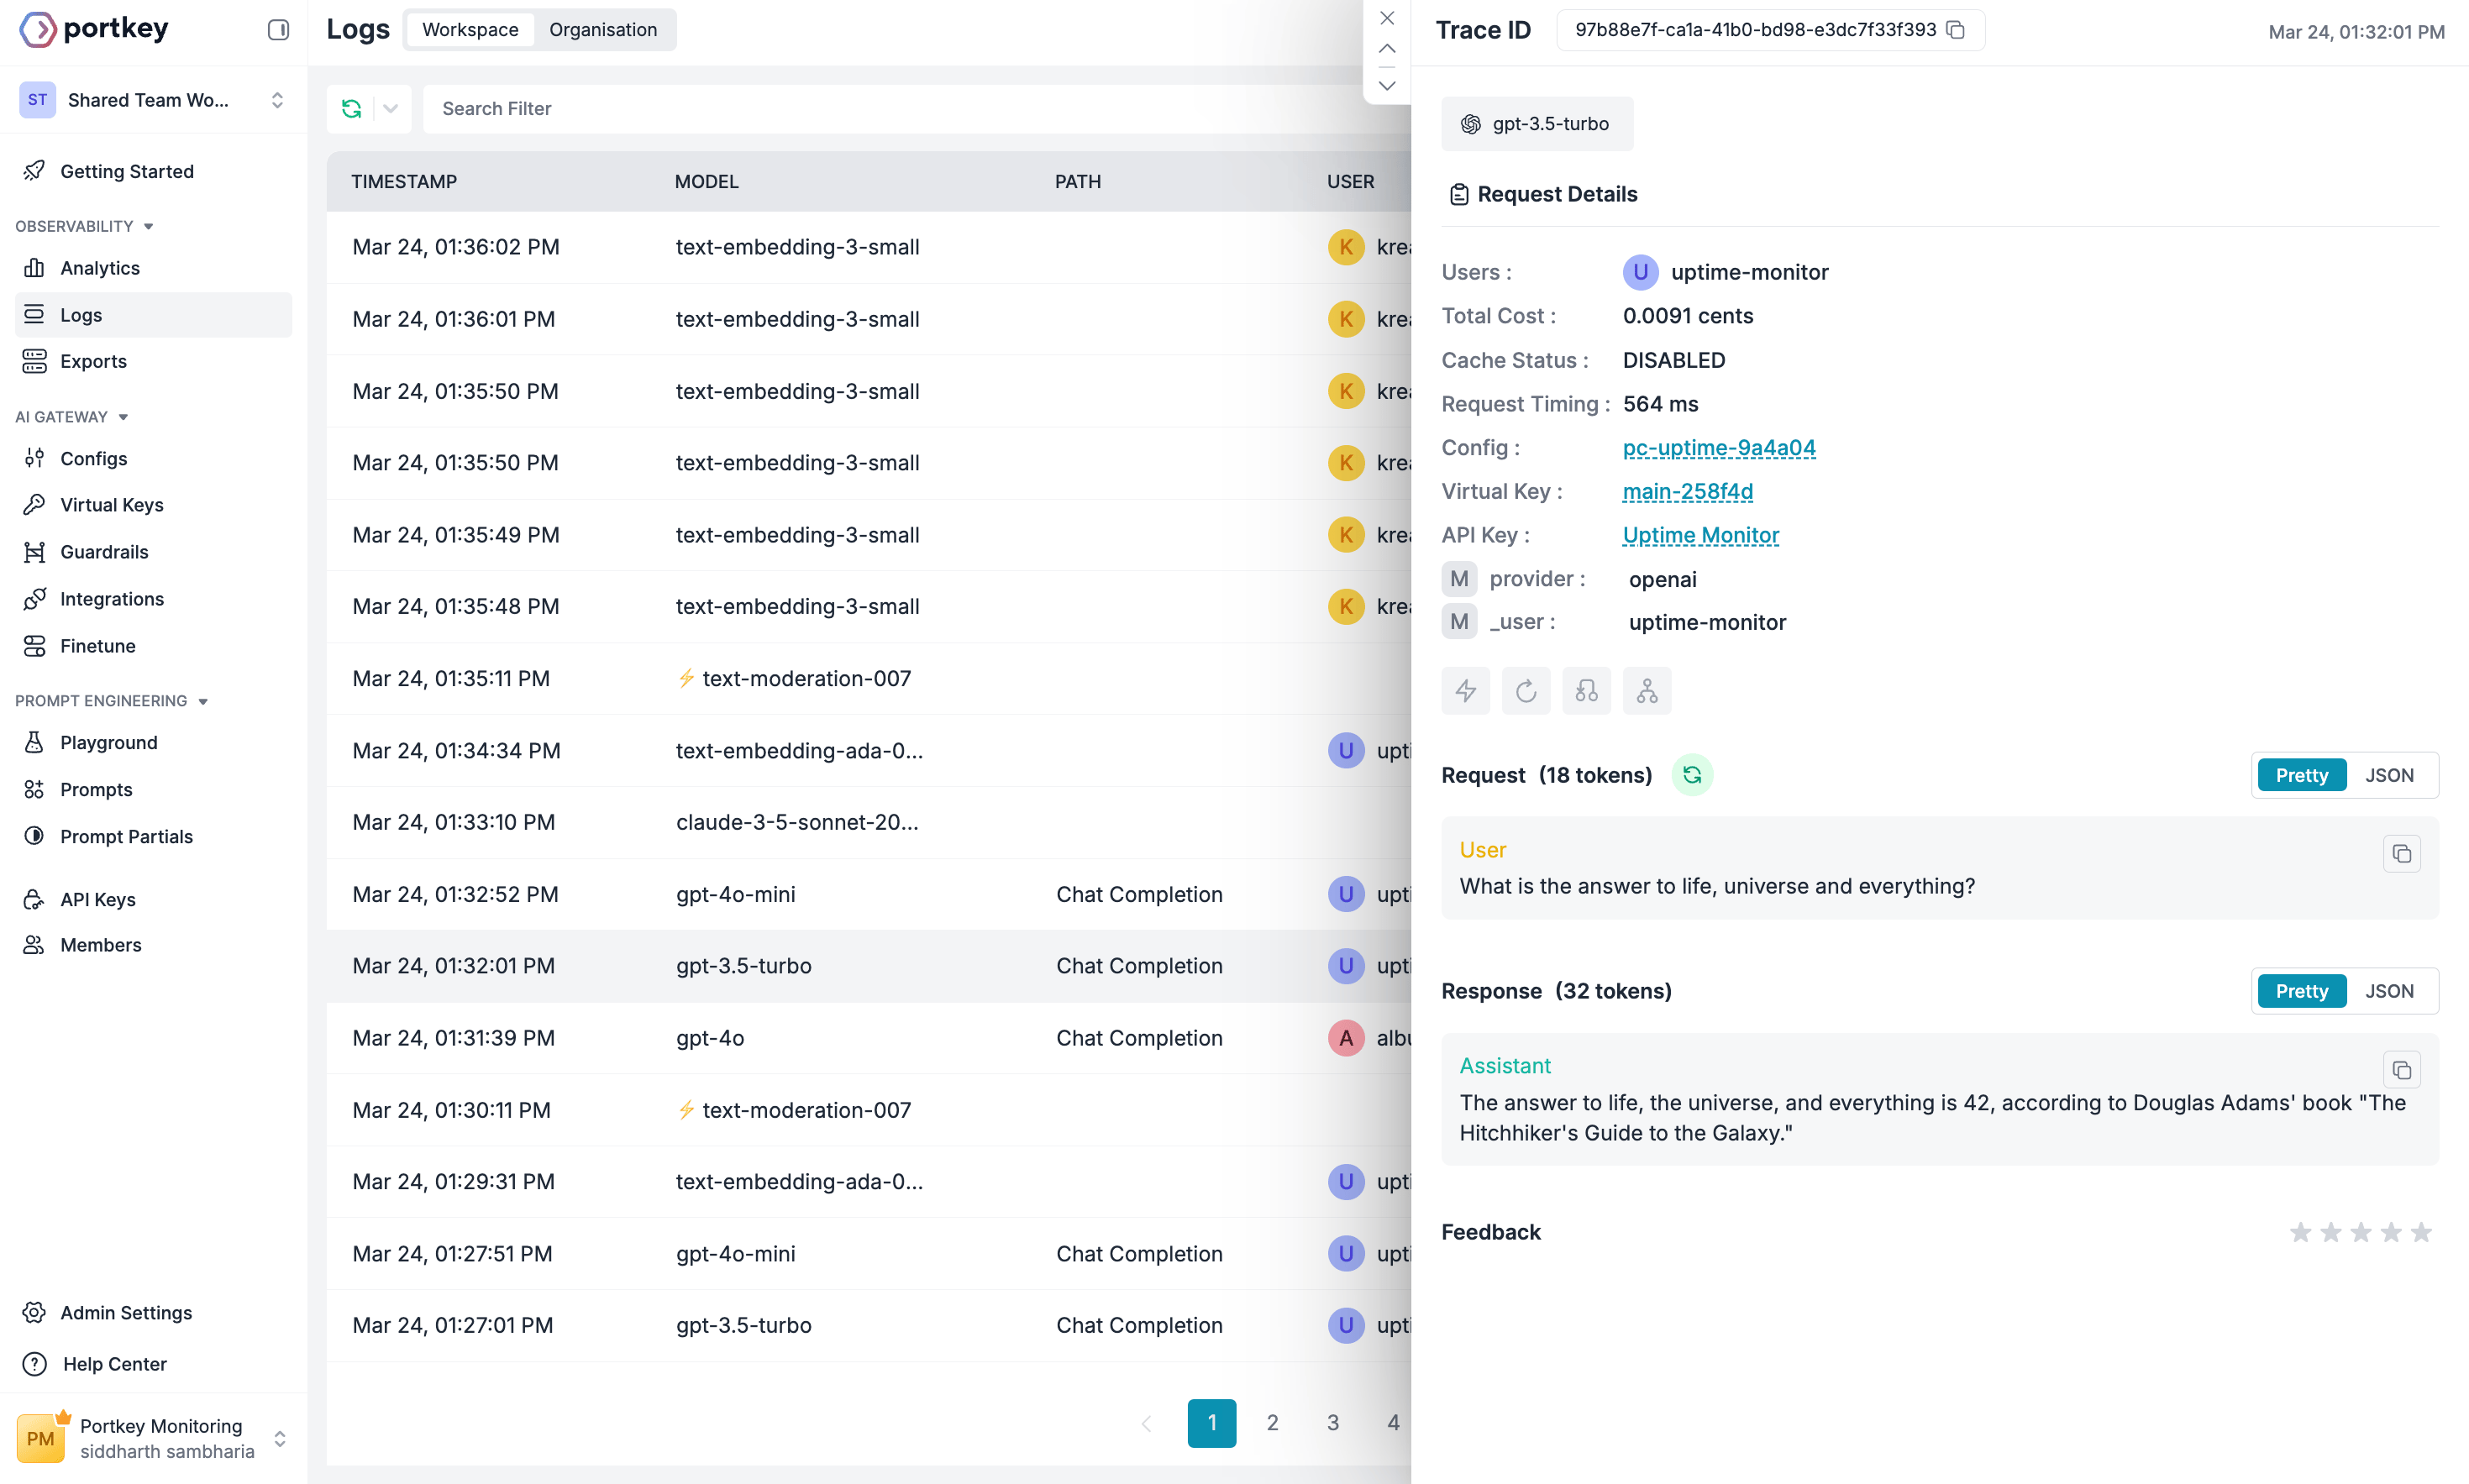Select the gpt-4o-mini row at 01:32:52 PM
The image size is (2469, 1484).
[x=868, y=894]
